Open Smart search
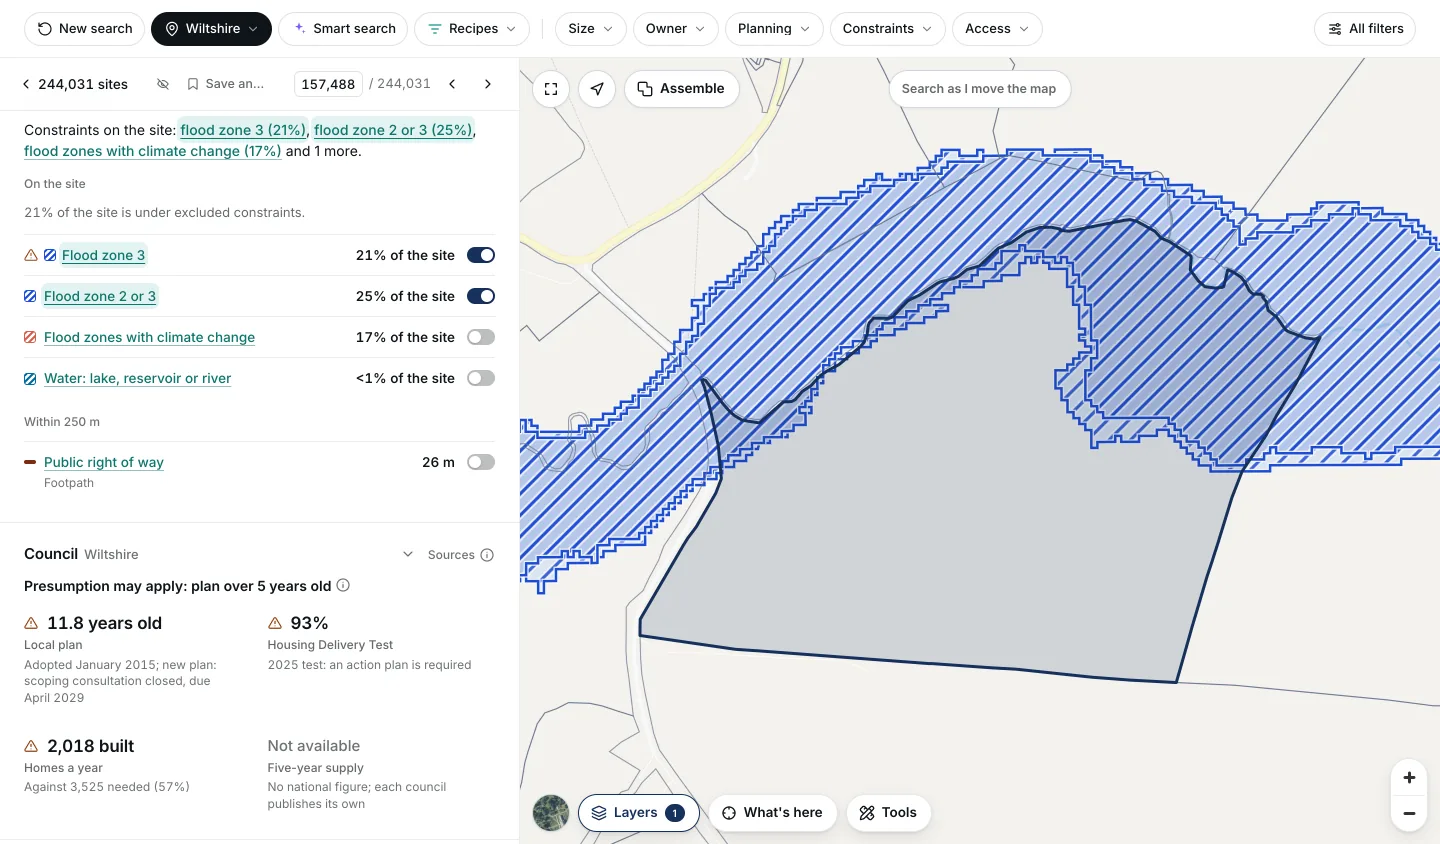1440x844 pixels. [343, 29]
